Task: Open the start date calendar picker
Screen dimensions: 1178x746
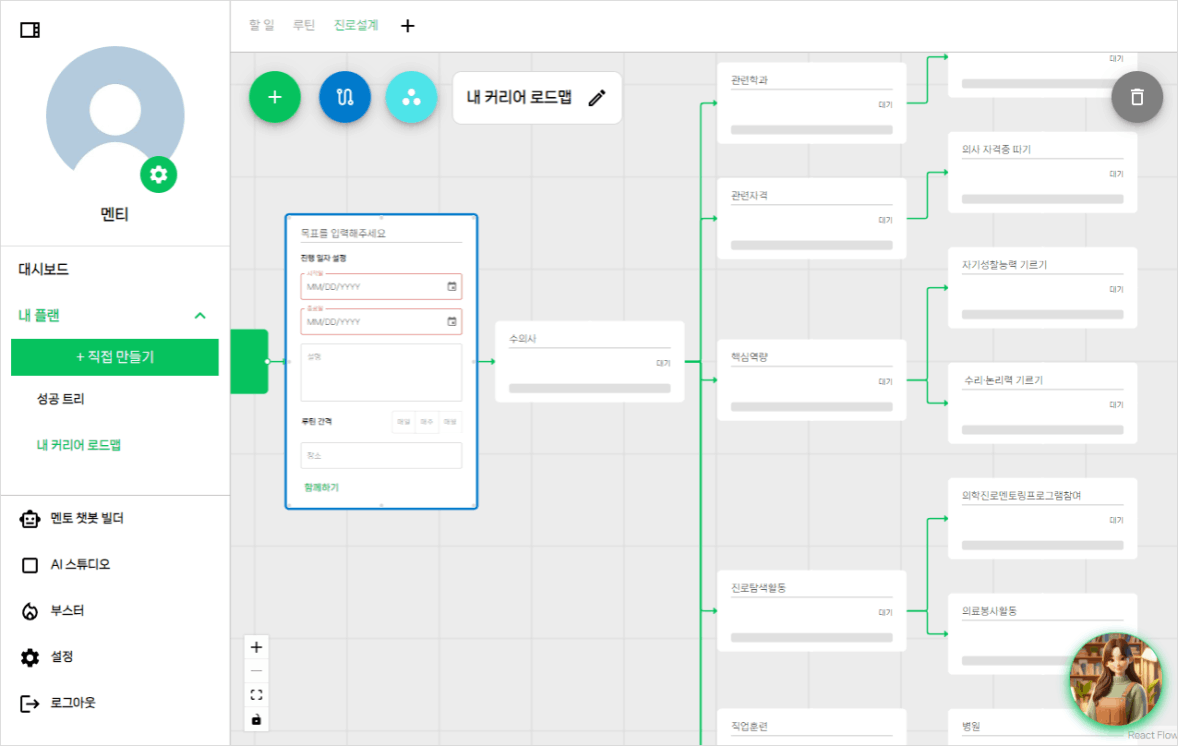Action: click(452, 287)
